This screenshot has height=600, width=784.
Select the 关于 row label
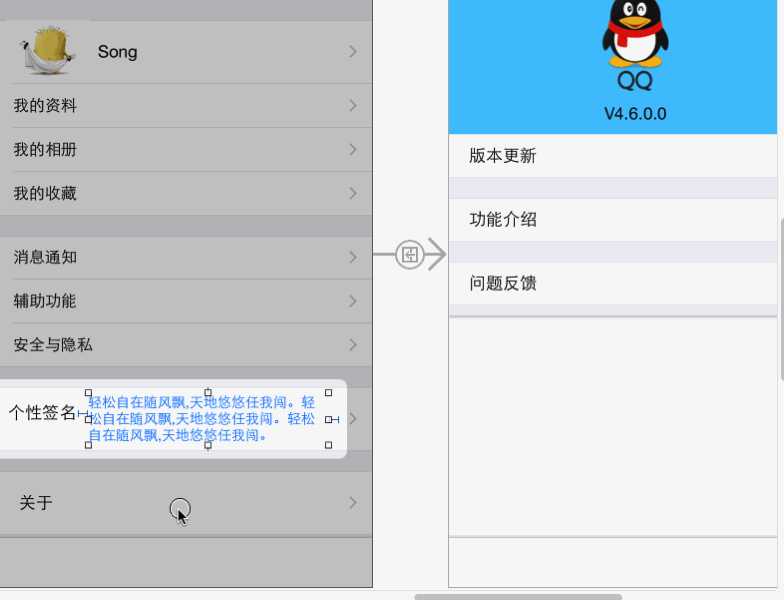click(x=36, y=502)
